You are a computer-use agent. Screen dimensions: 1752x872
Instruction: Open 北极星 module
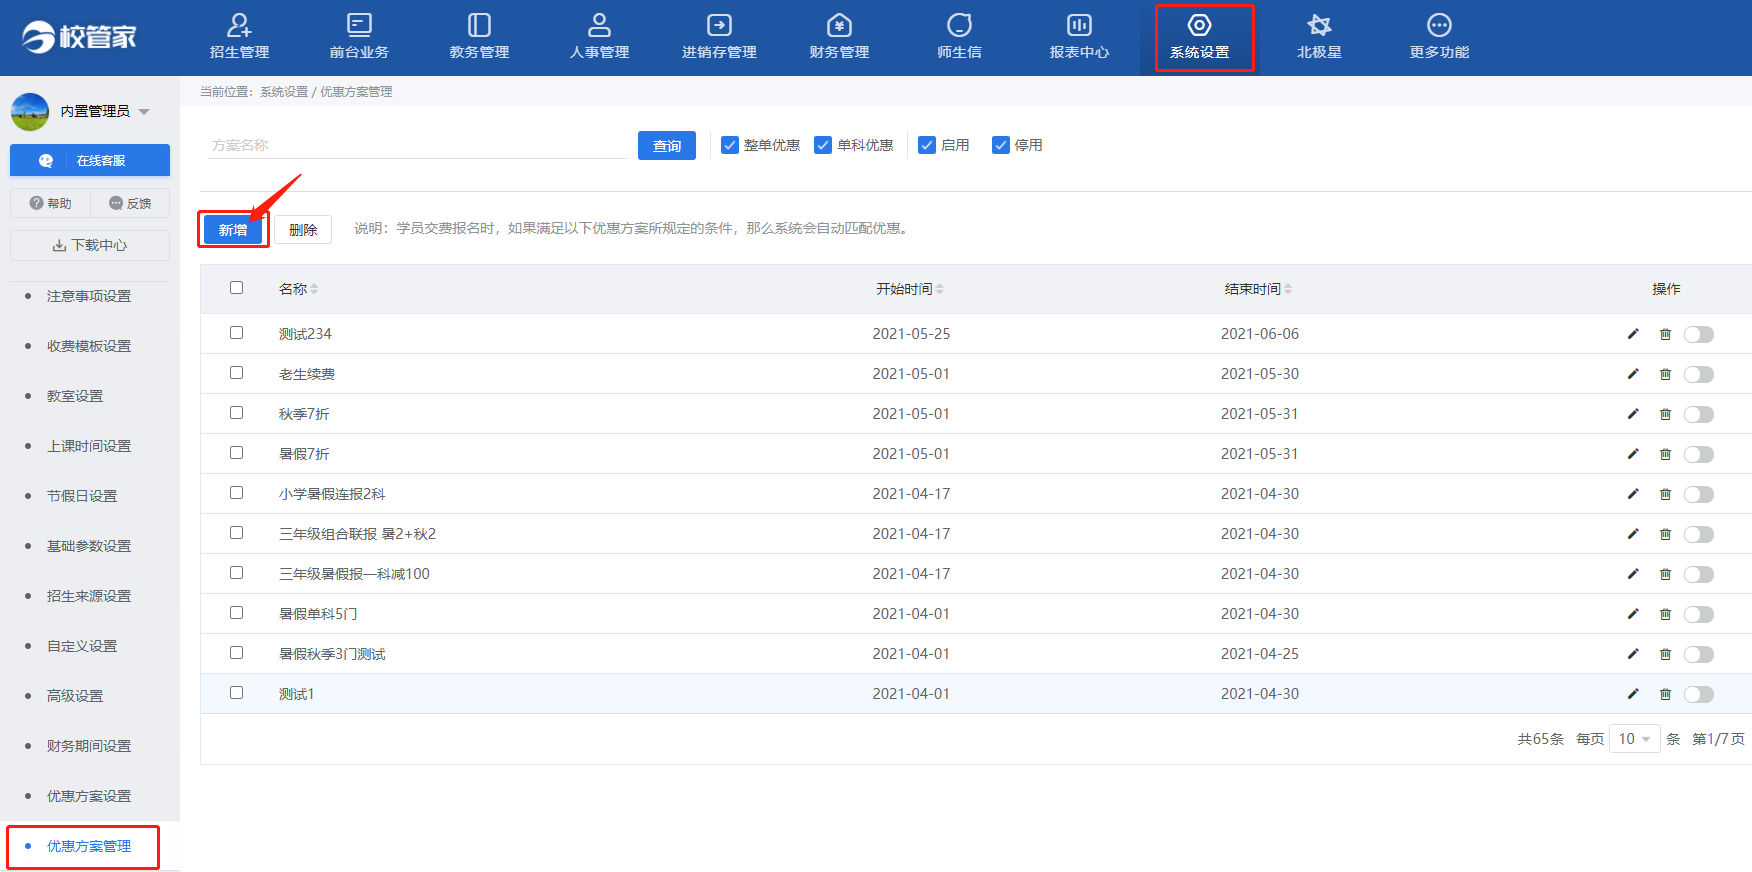click(x=1319, y=37)
